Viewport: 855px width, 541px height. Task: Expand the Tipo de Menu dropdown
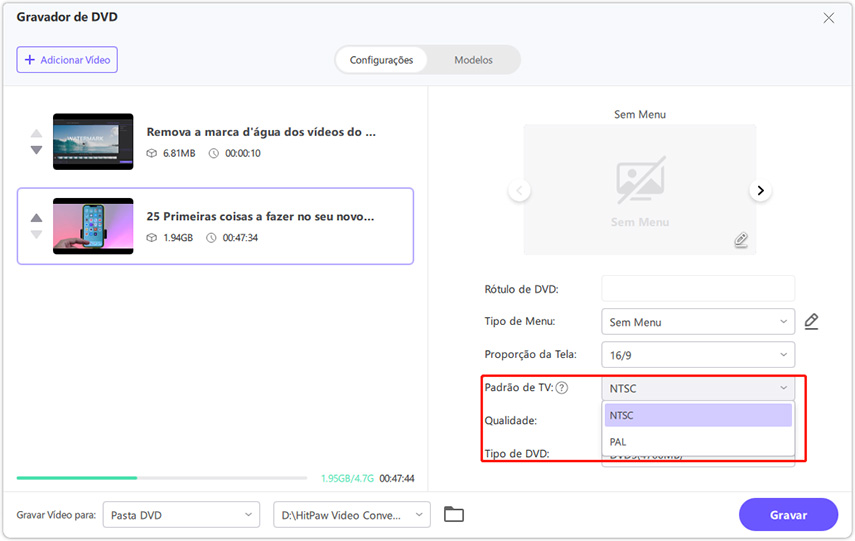(x=697, y=322)
